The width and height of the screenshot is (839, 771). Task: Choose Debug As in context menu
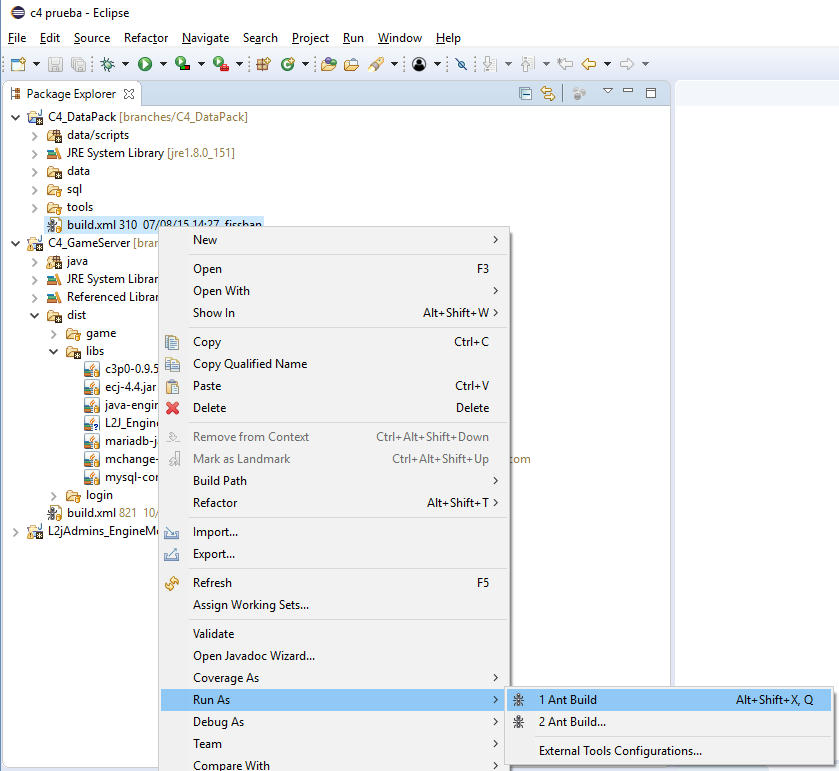pyautogui.click(x=334, y=722)
